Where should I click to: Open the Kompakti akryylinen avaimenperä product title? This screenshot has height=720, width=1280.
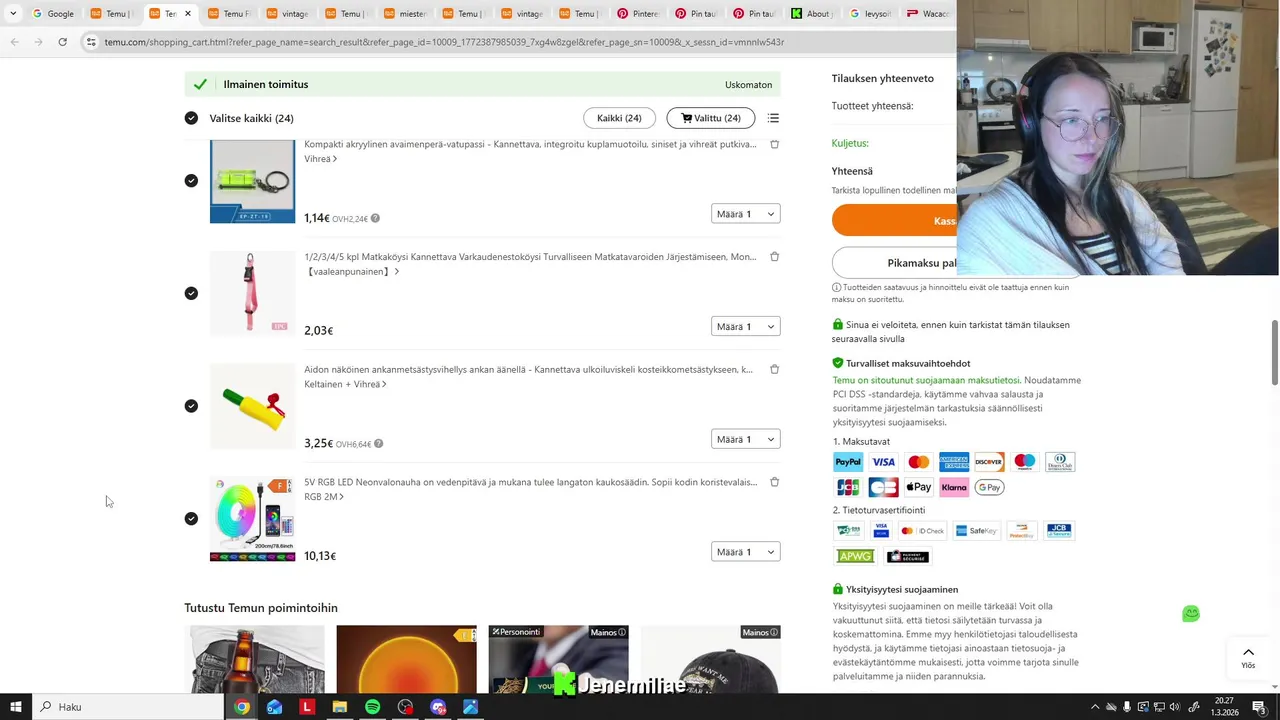coord(530,144)
